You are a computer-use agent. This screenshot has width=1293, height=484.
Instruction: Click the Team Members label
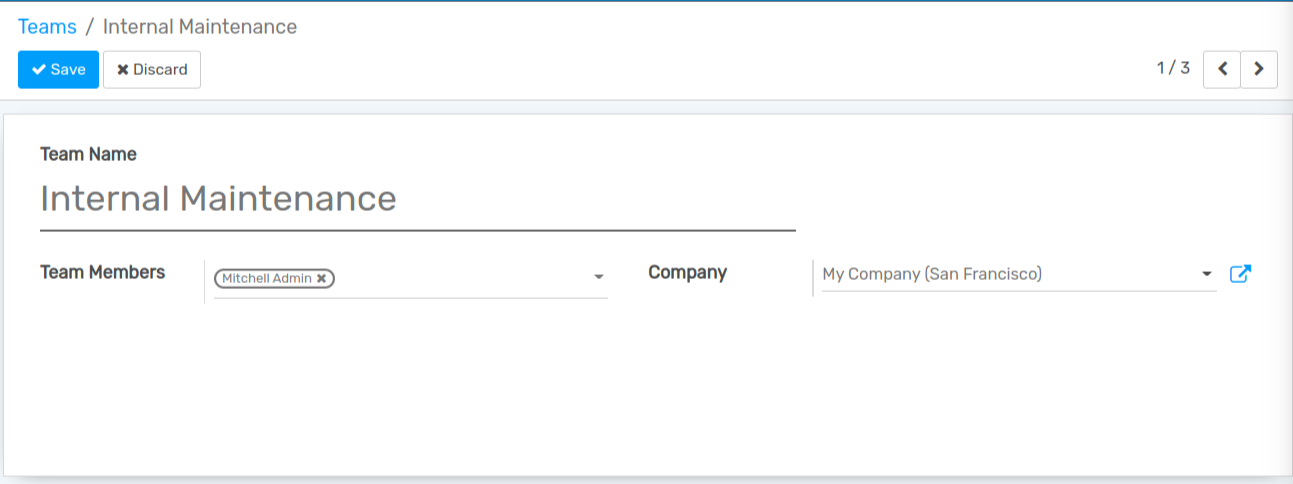102,272
